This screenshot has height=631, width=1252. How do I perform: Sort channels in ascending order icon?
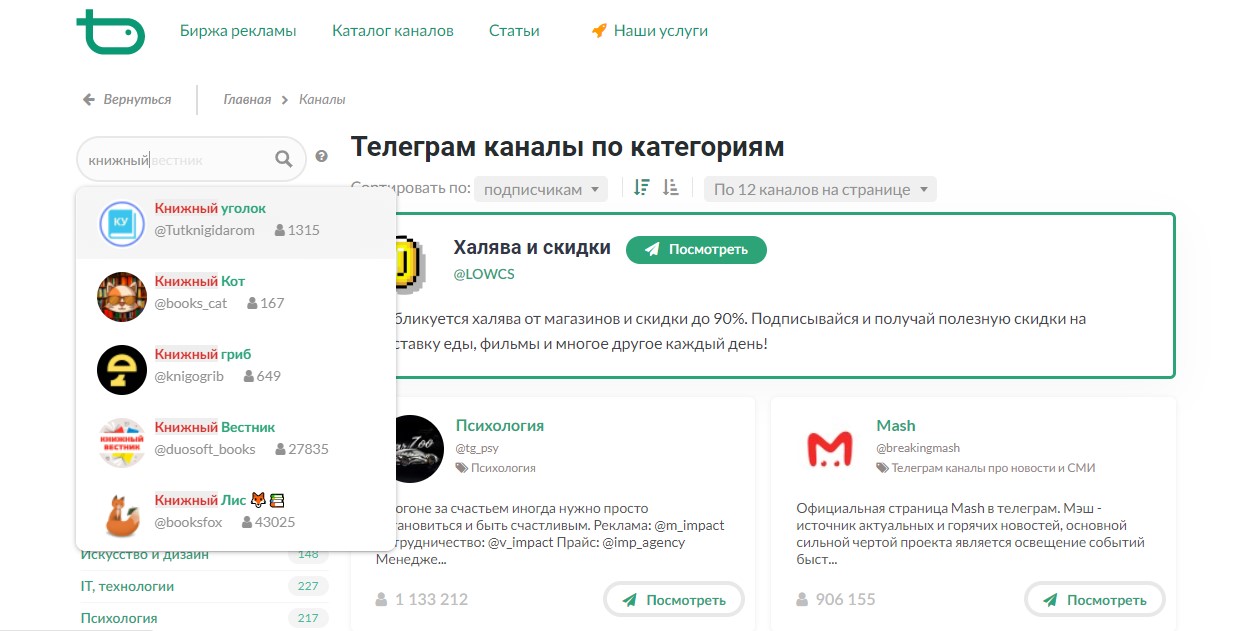[x=671, y=187]
